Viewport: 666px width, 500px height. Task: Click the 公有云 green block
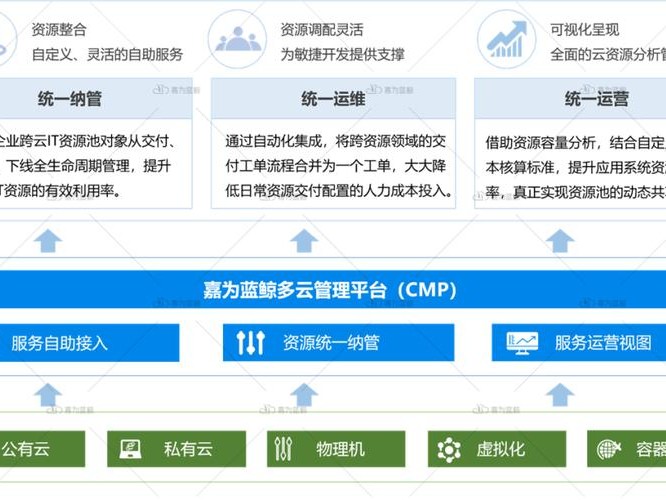coord(42,449)
